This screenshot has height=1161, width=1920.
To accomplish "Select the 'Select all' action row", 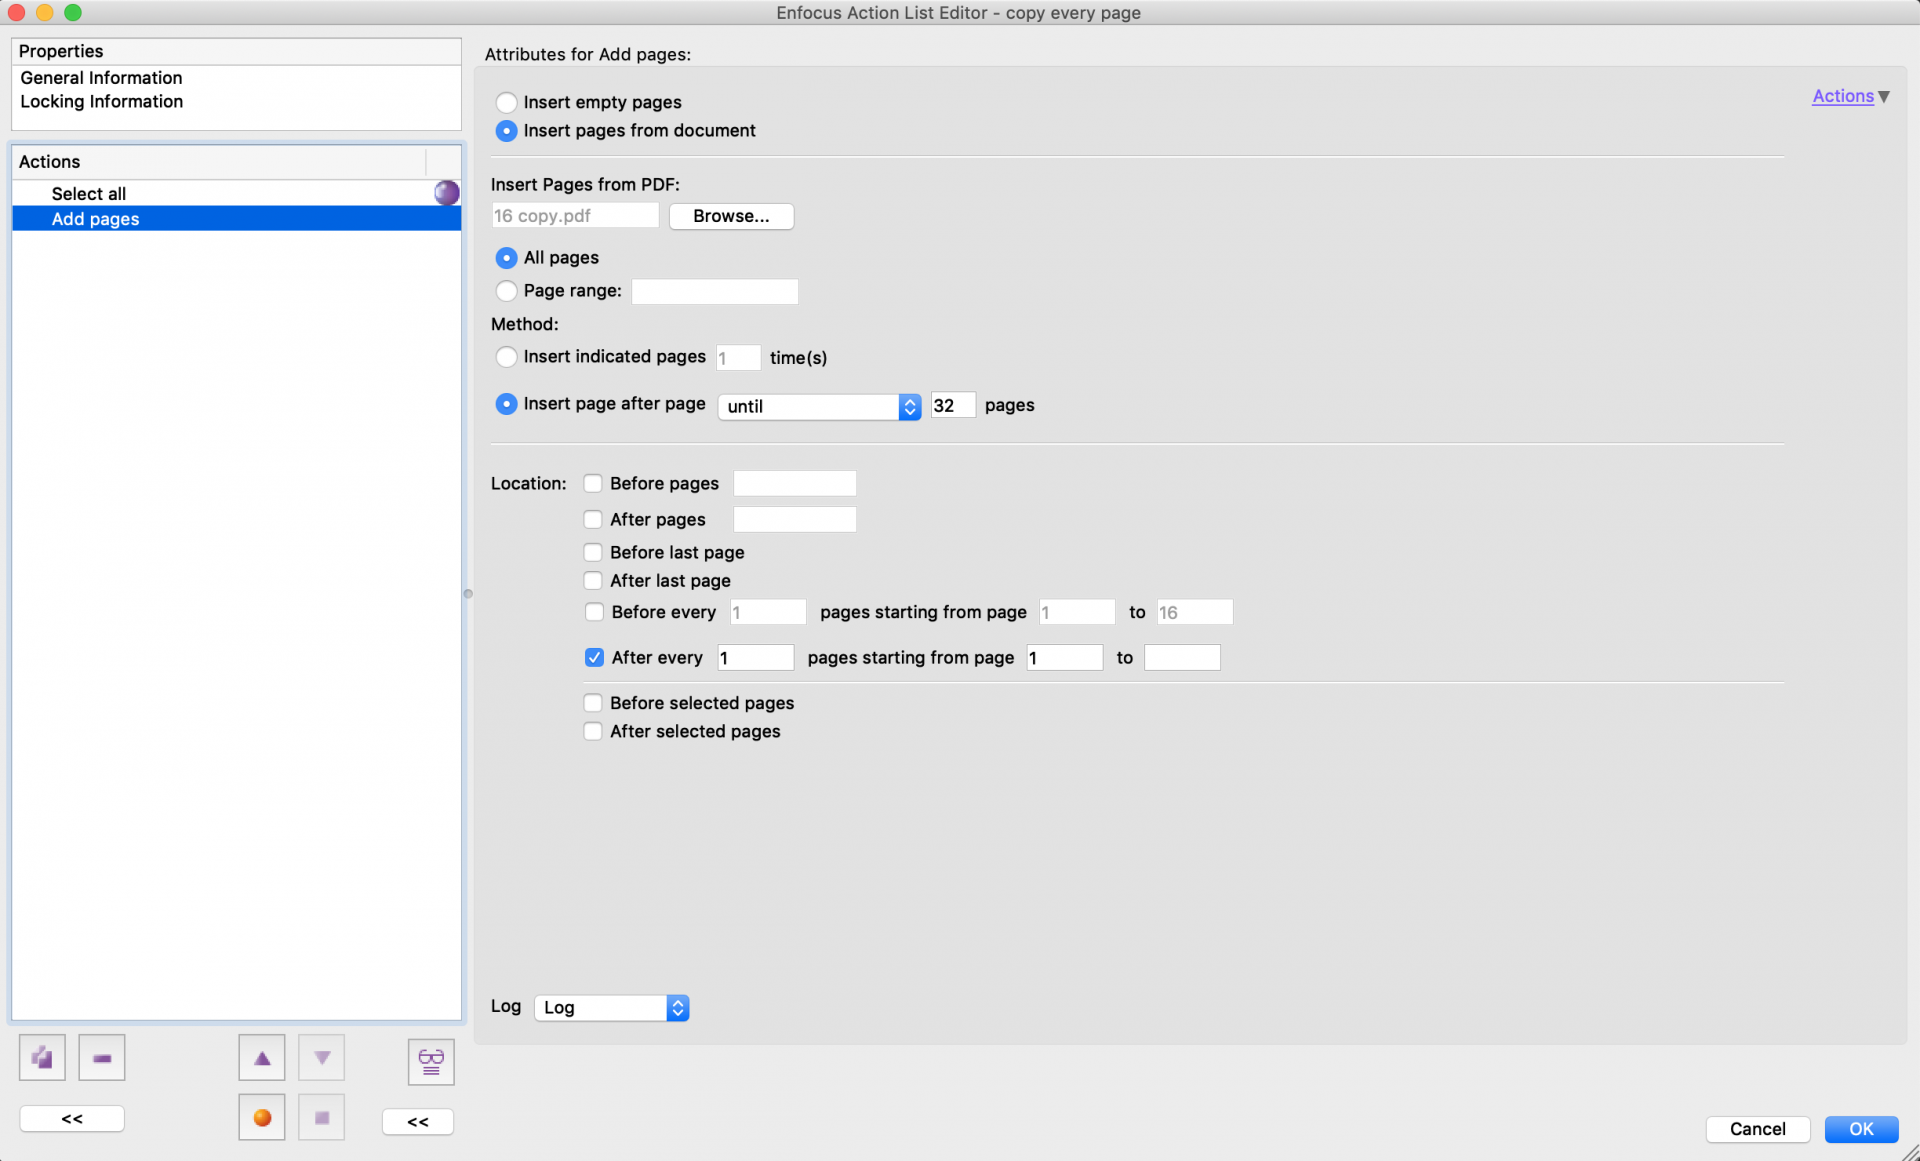I will [x=236, y=194].
